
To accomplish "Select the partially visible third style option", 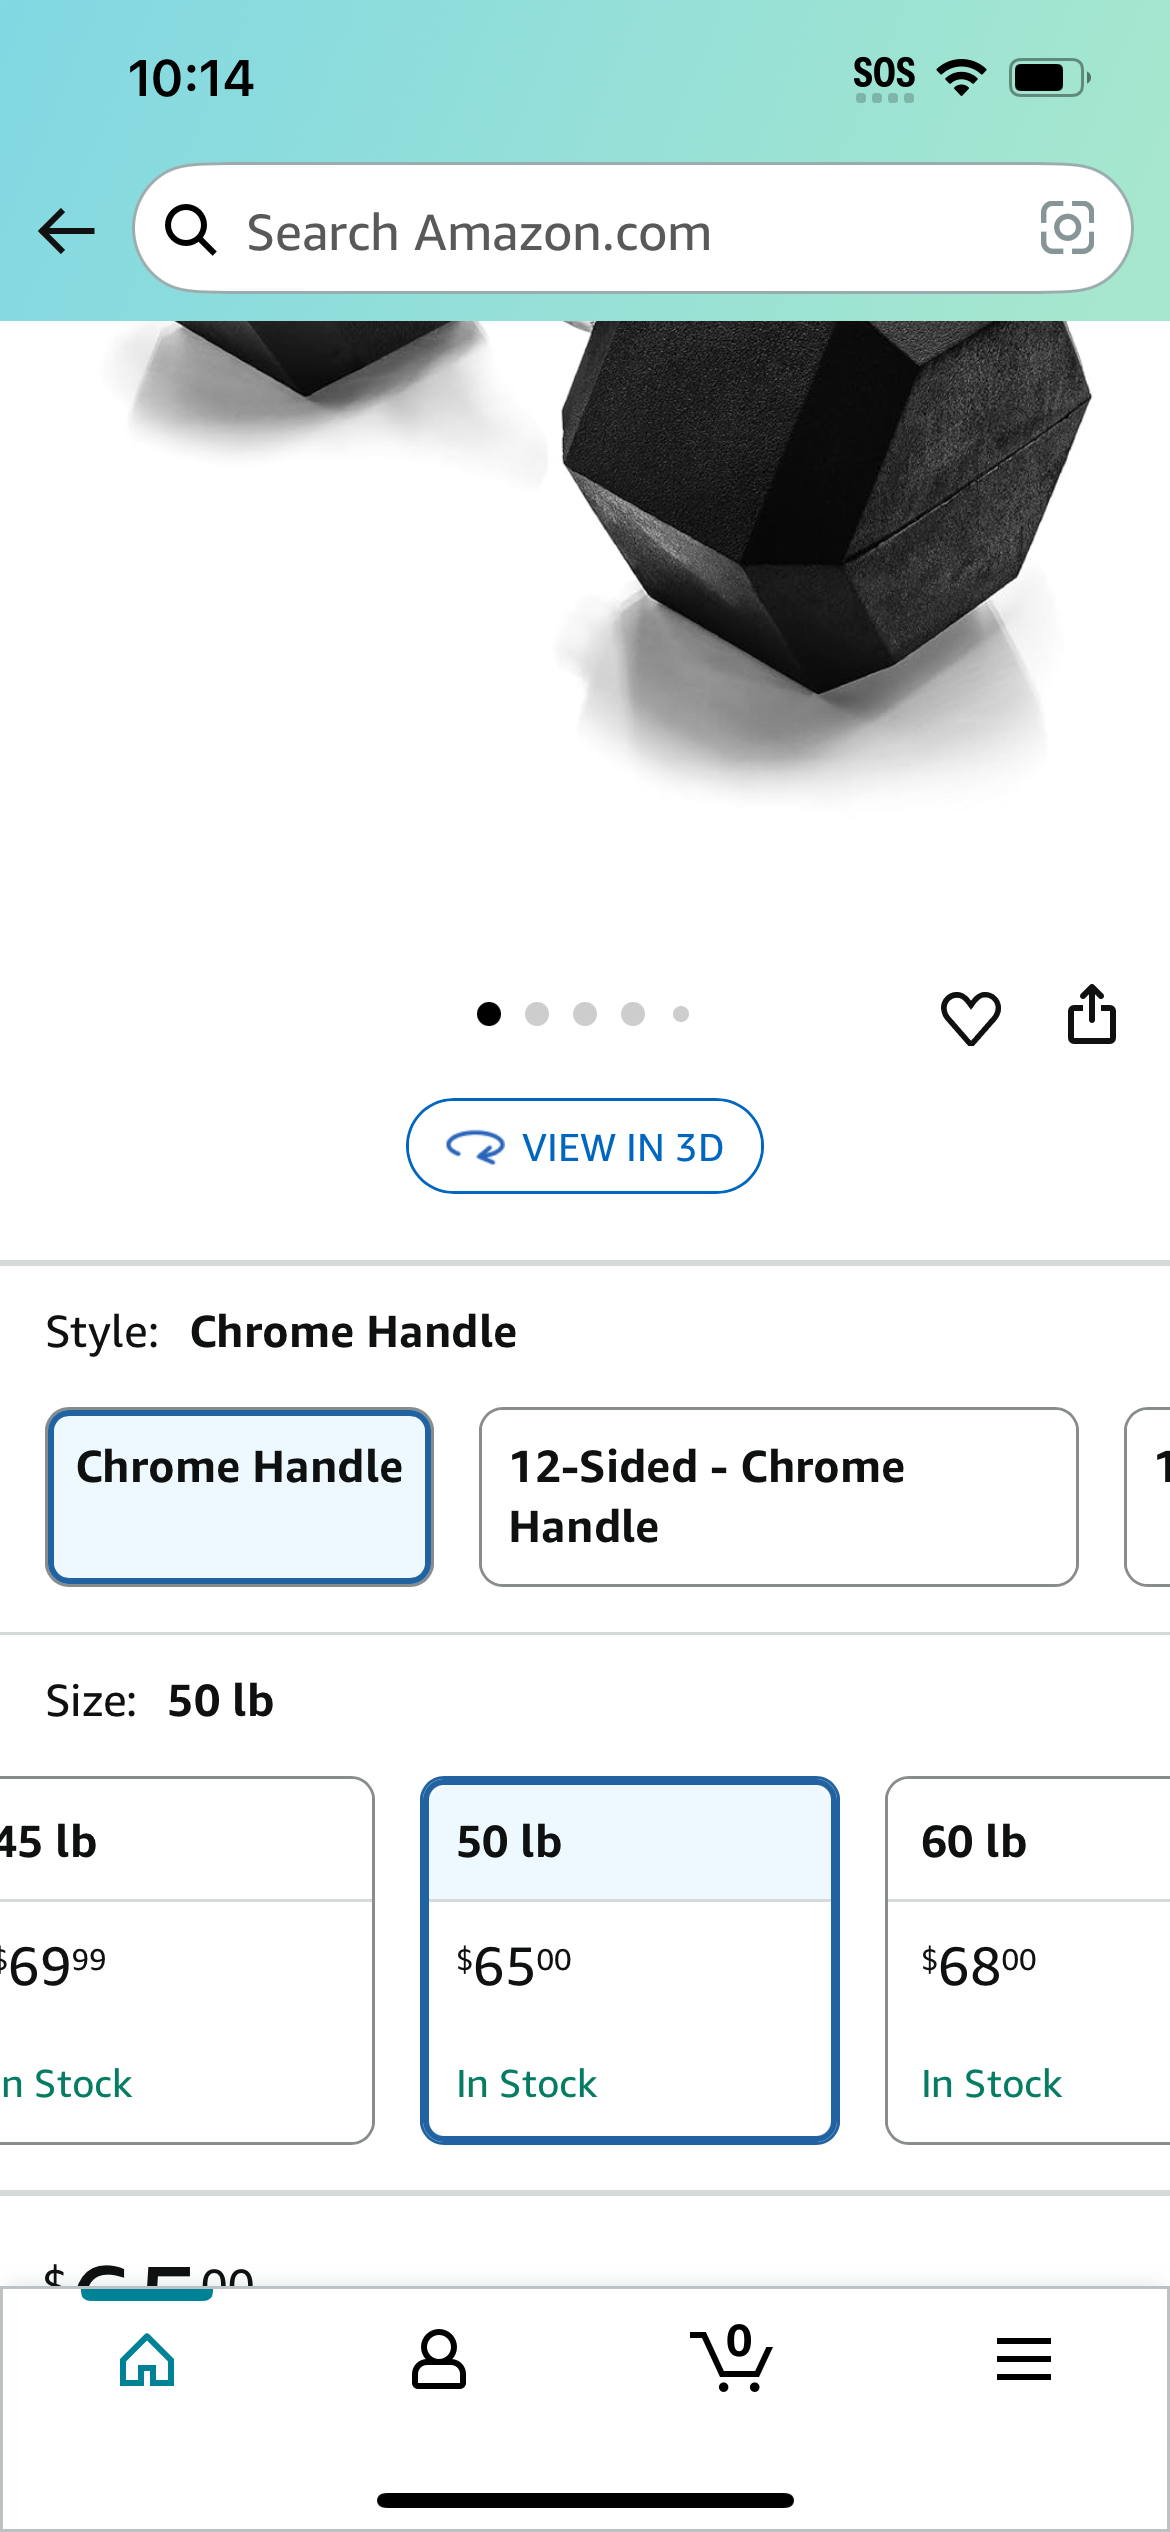I will click(1148, 1497).
